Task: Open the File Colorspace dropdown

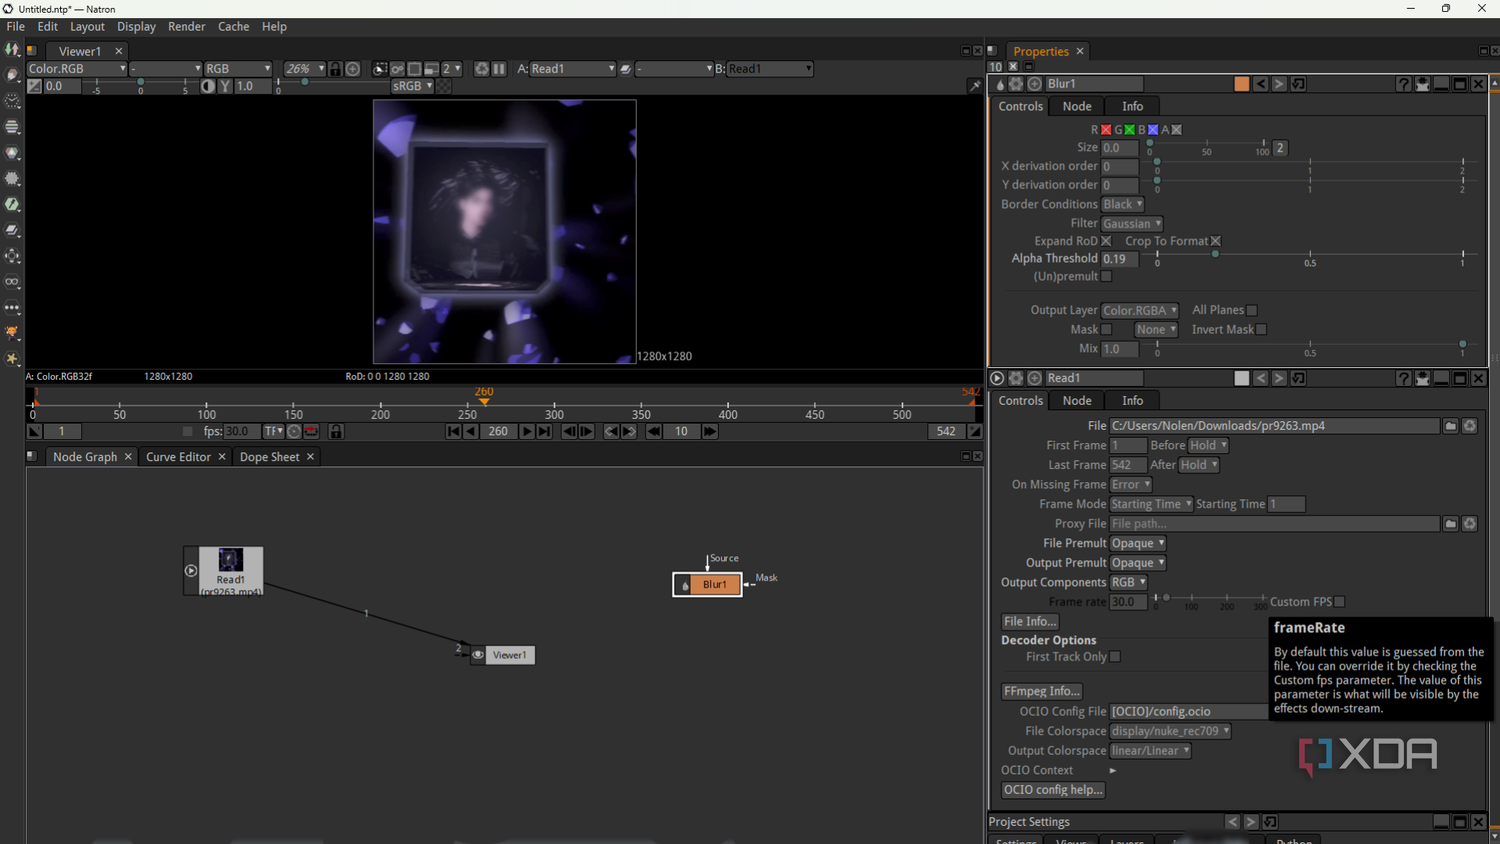Action: tap(1170, 731)
